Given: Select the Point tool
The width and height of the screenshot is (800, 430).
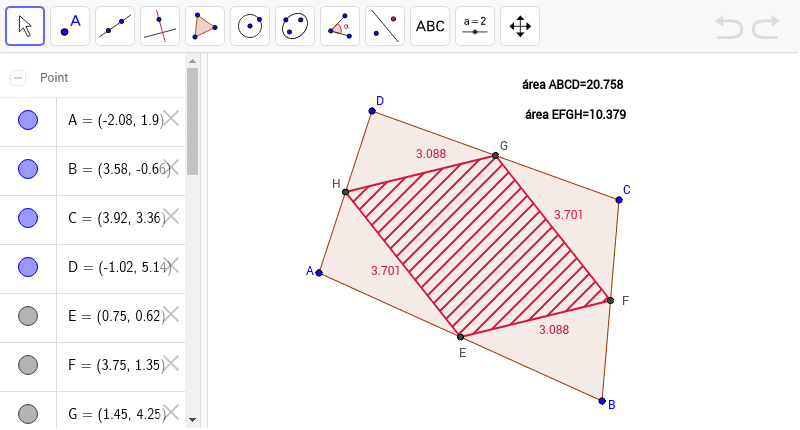Looking at the screenshot, I should coord(70,26).
